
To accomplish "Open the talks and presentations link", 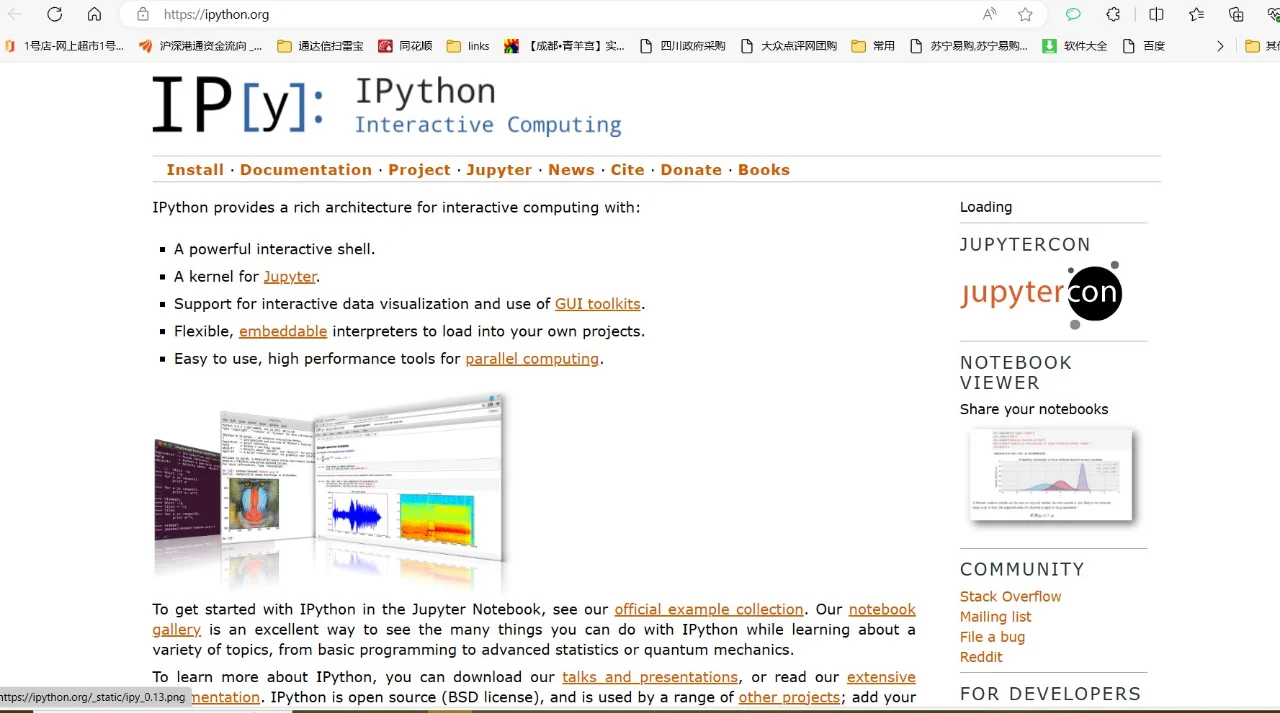I will [650, 677].
